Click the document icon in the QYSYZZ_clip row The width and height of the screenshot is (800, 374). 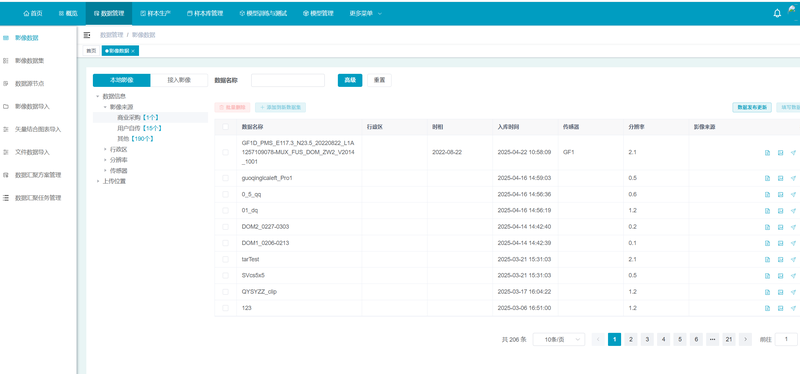[x=767, y=292]
